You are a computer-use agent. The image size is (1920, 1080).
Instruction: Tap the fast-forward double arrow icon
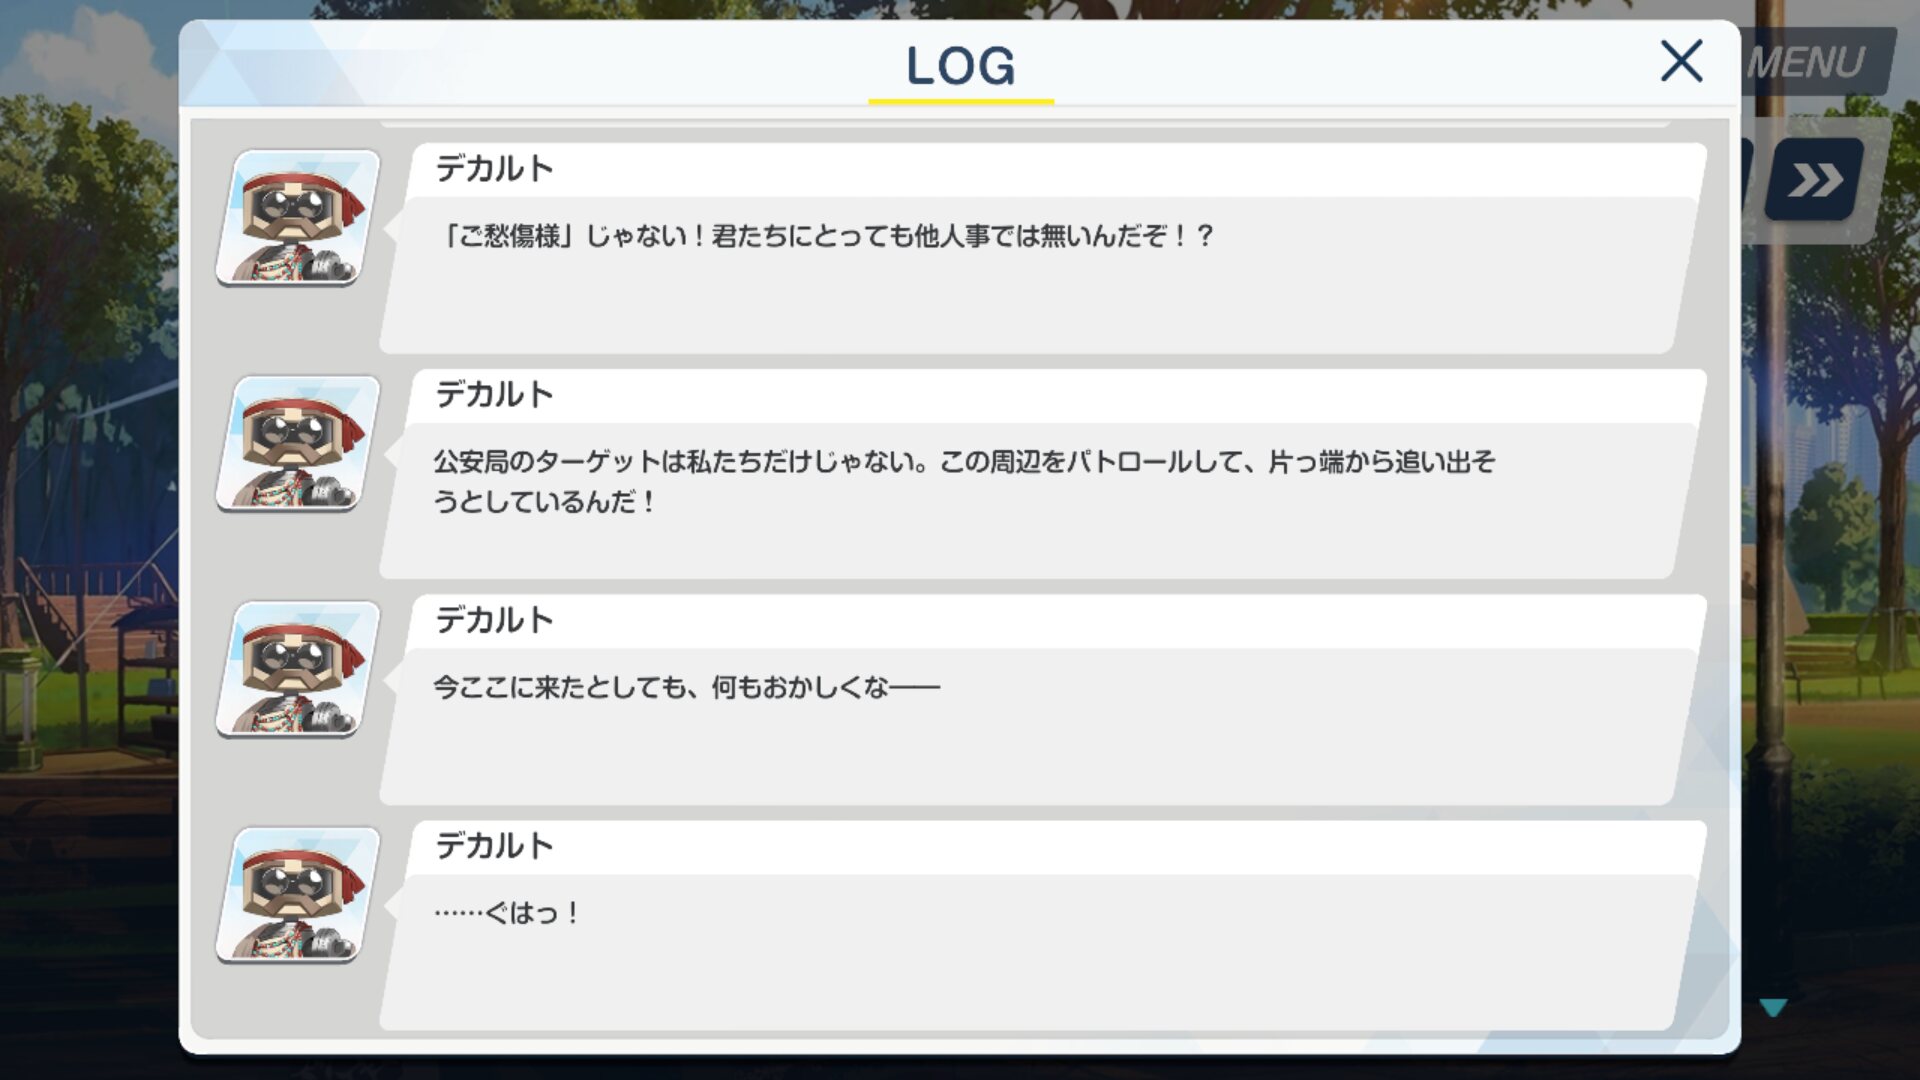coord(1815,180)
